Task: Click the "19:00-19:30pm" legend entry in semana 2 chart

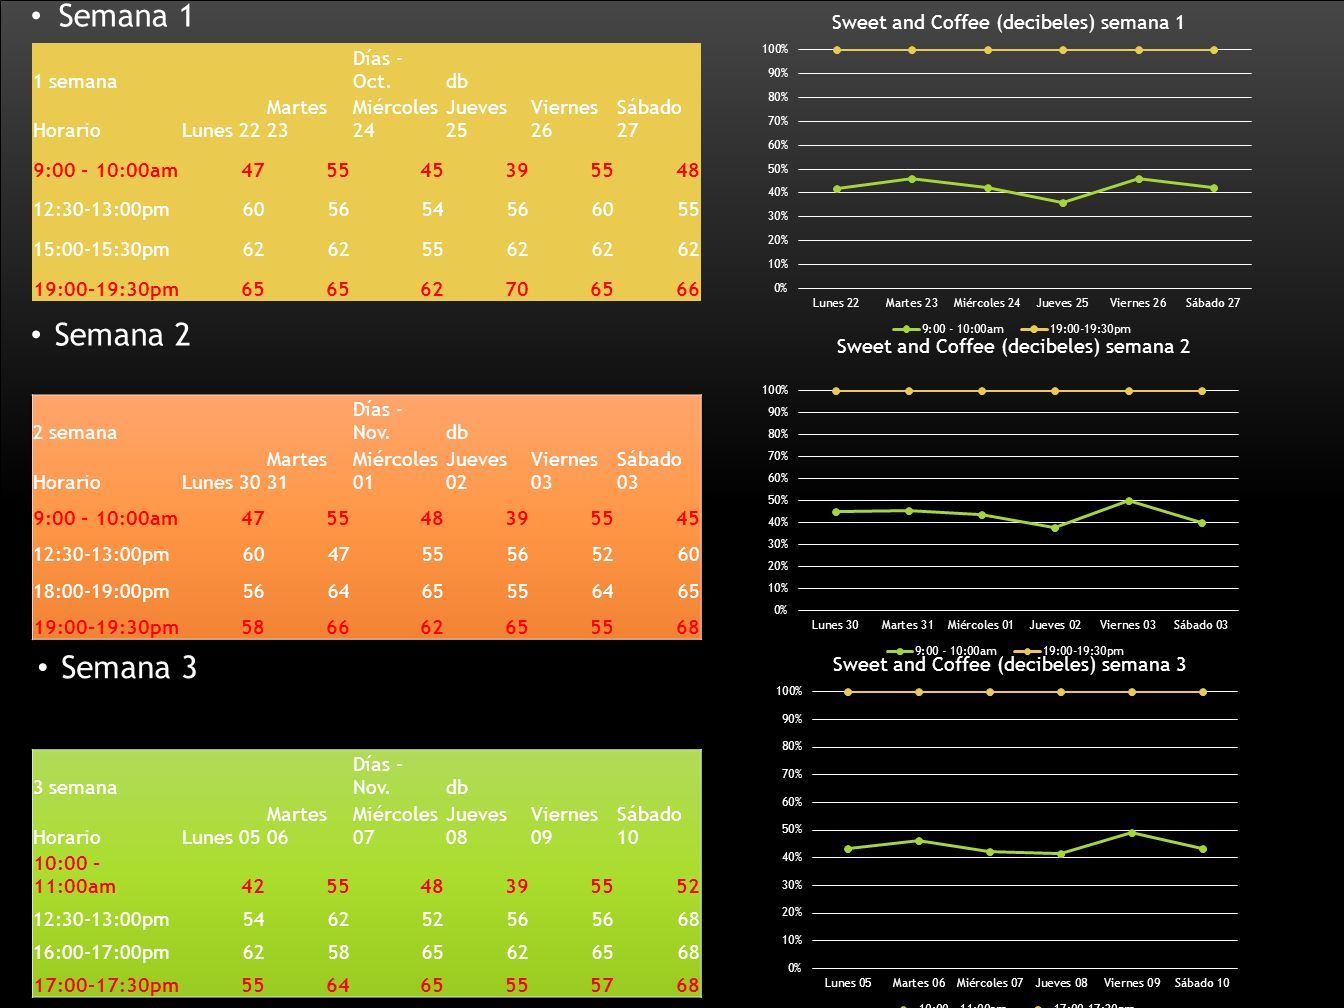Action: pos(1069,651)
